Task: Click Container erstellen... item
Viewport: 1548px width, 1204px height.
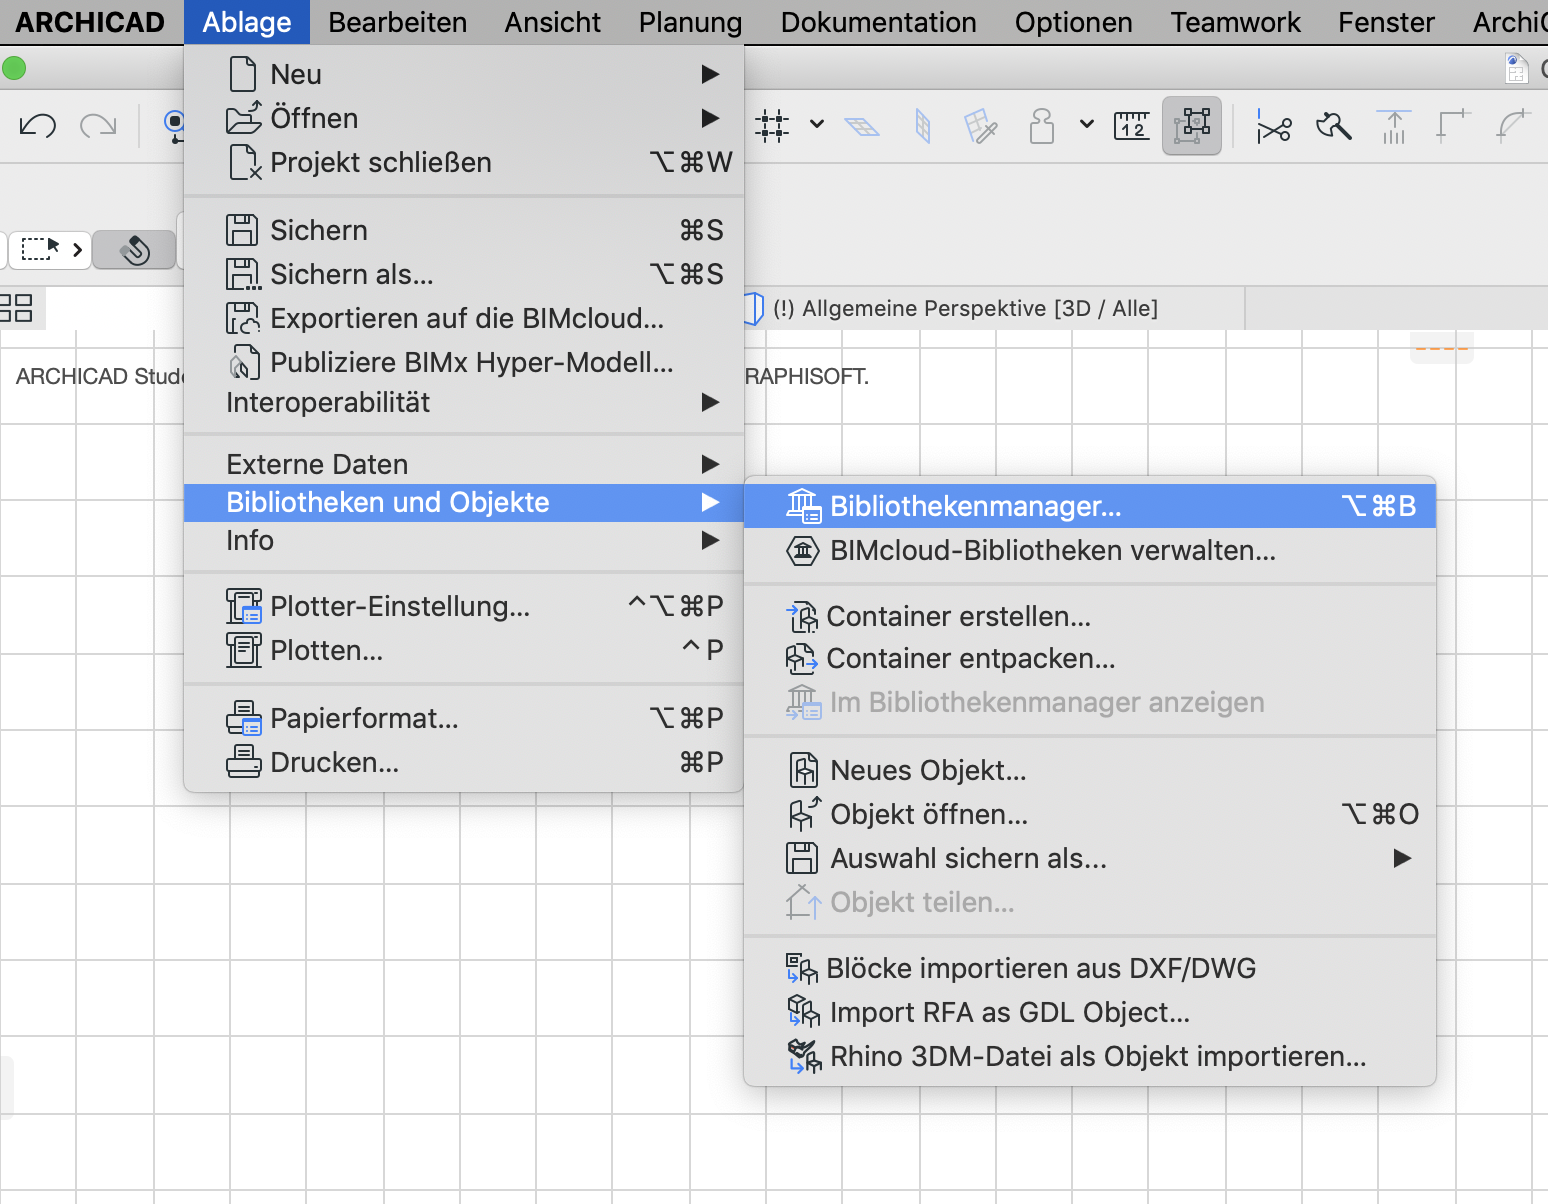Action: tap(1090, 616)
